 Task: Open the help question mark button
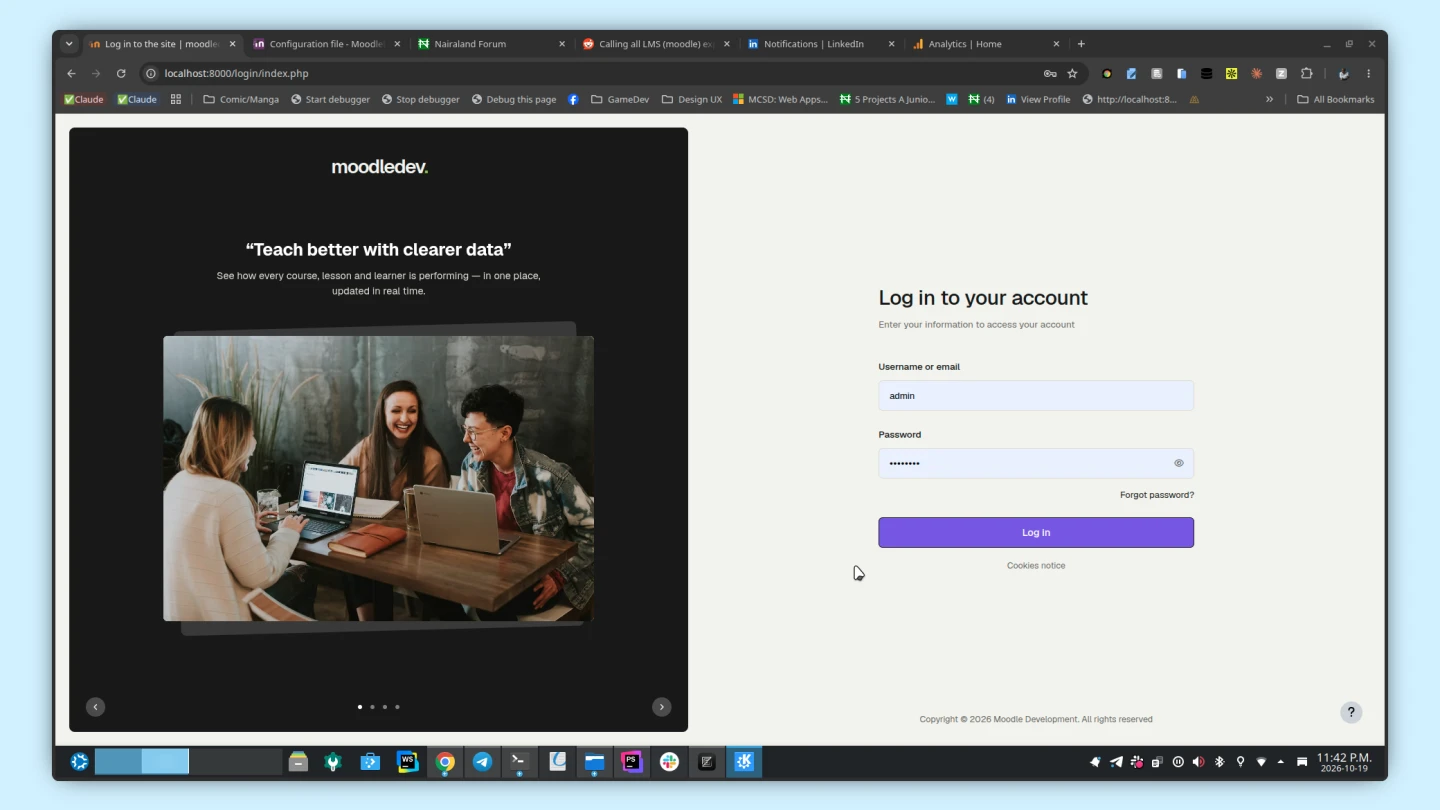[x=1351, y=712]
